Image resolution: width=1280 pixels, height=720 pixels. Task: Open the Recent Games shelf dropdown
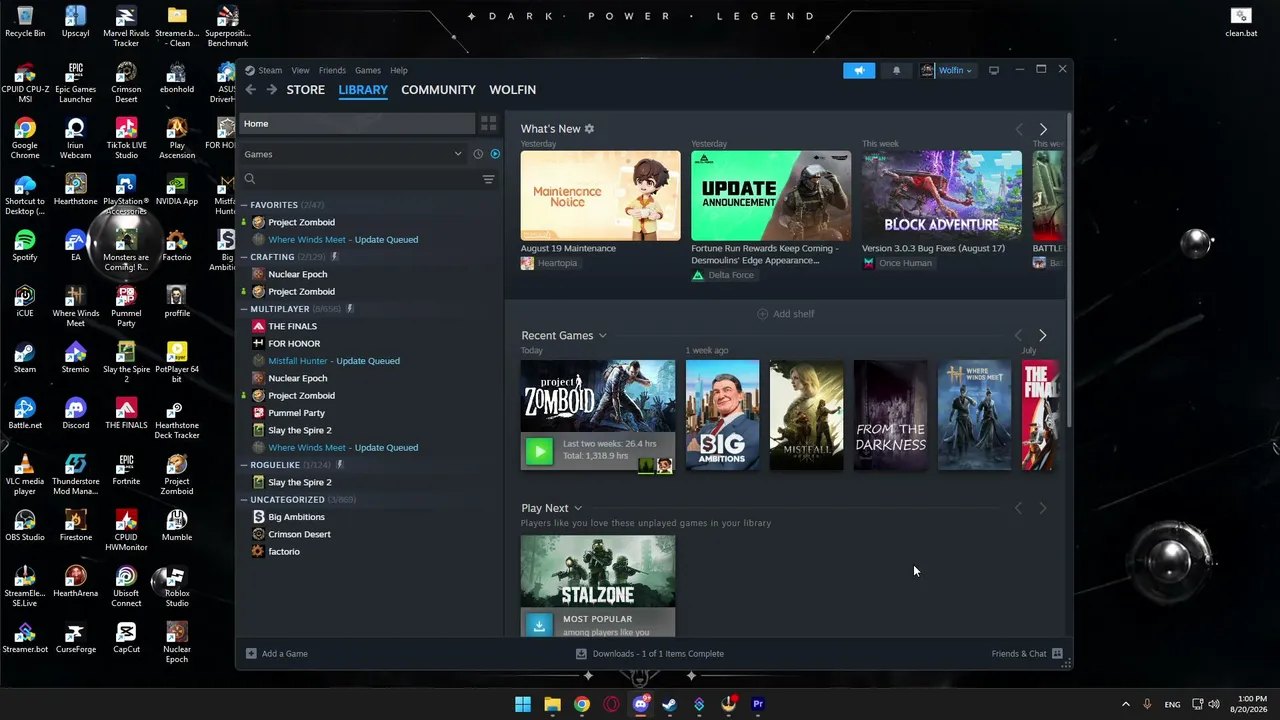pyautogui.click(x=602, y=336)
